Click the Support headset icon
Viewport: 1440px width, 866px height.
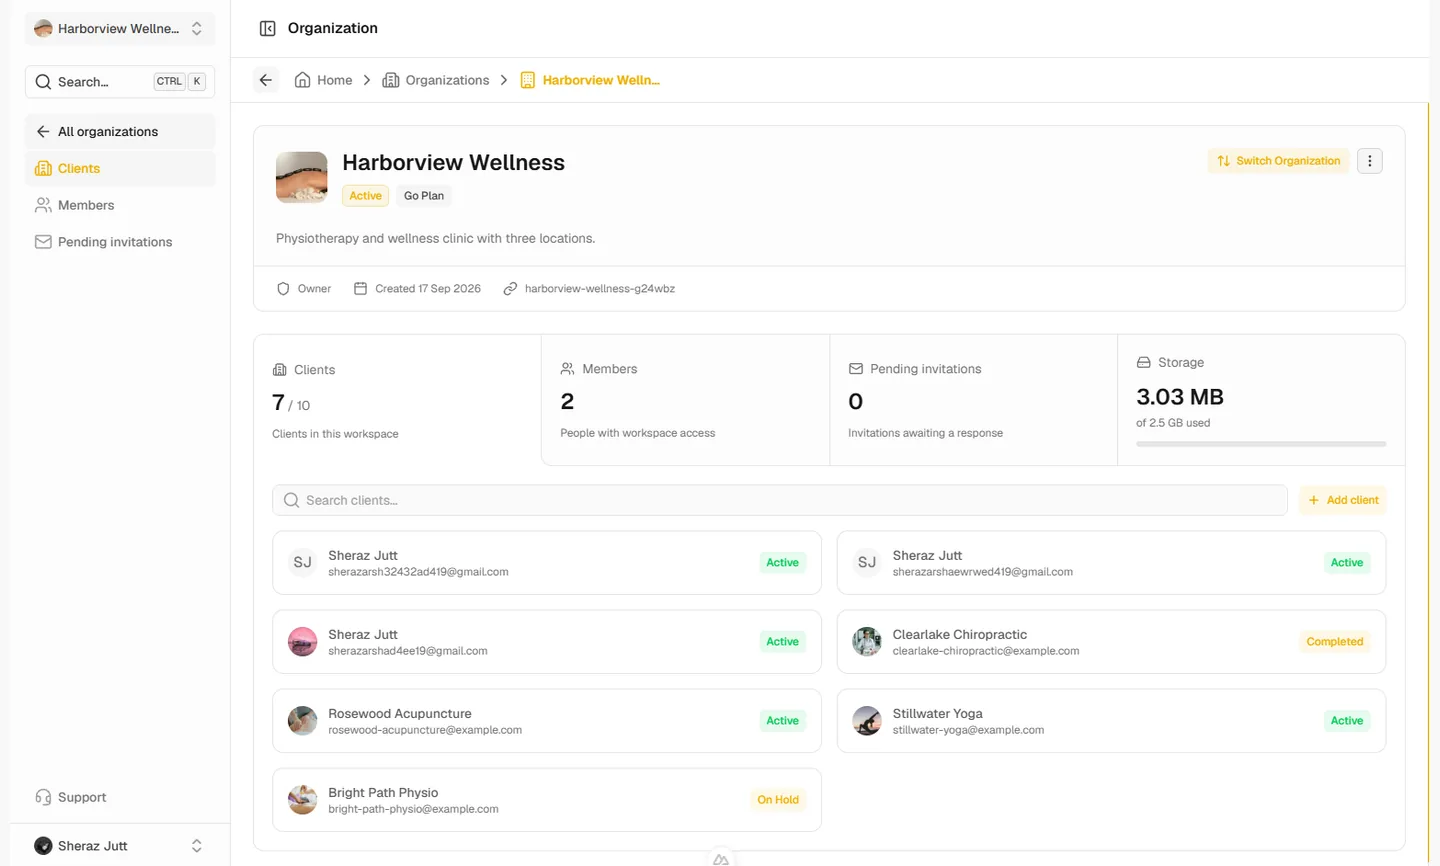click(x=43, y=797)
